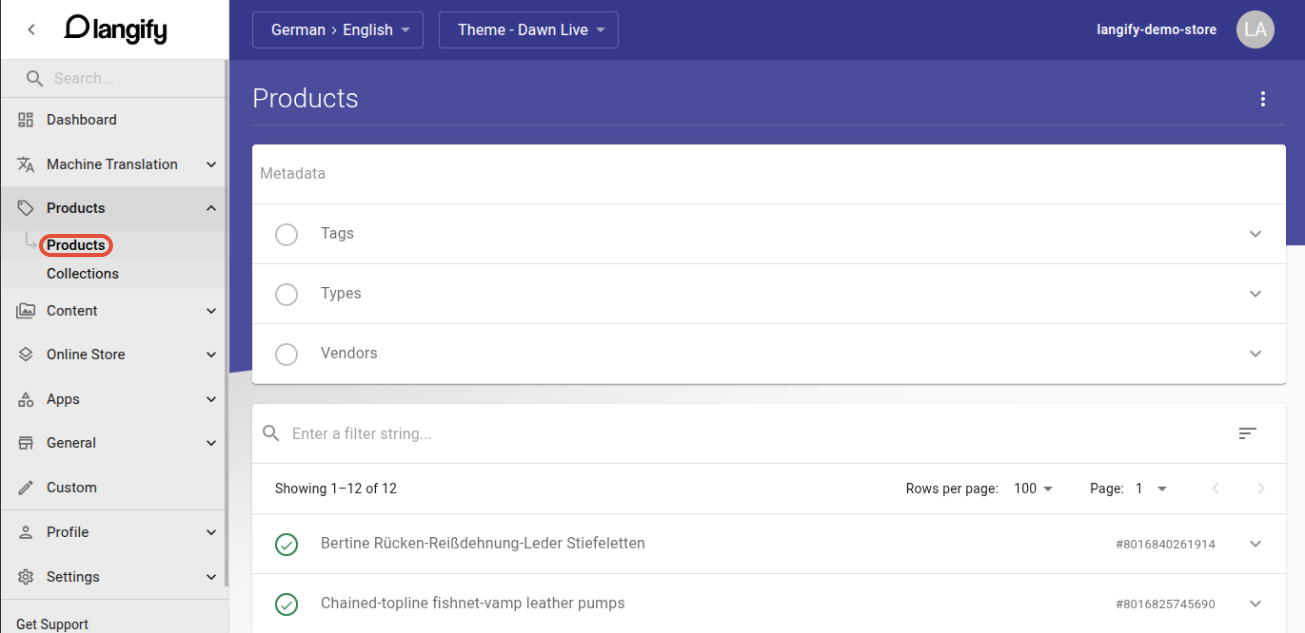Click the Apps icon in the sidebar
Viewport: 1305px width, 633px height.
(x=26, y=398)
